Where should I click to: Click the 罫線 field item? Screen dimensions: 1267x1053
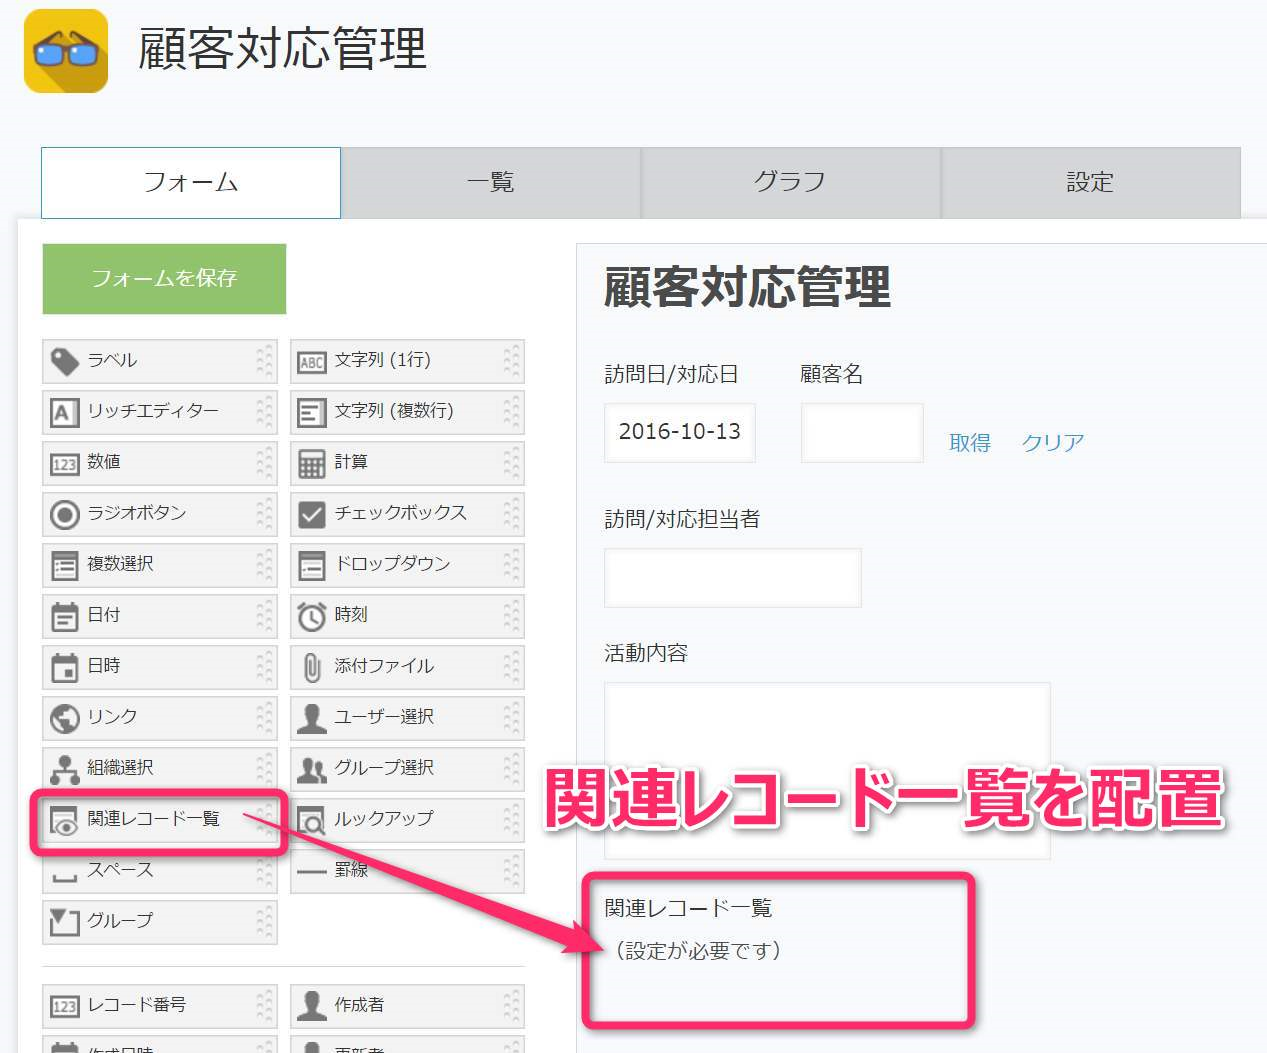[407, 871]
